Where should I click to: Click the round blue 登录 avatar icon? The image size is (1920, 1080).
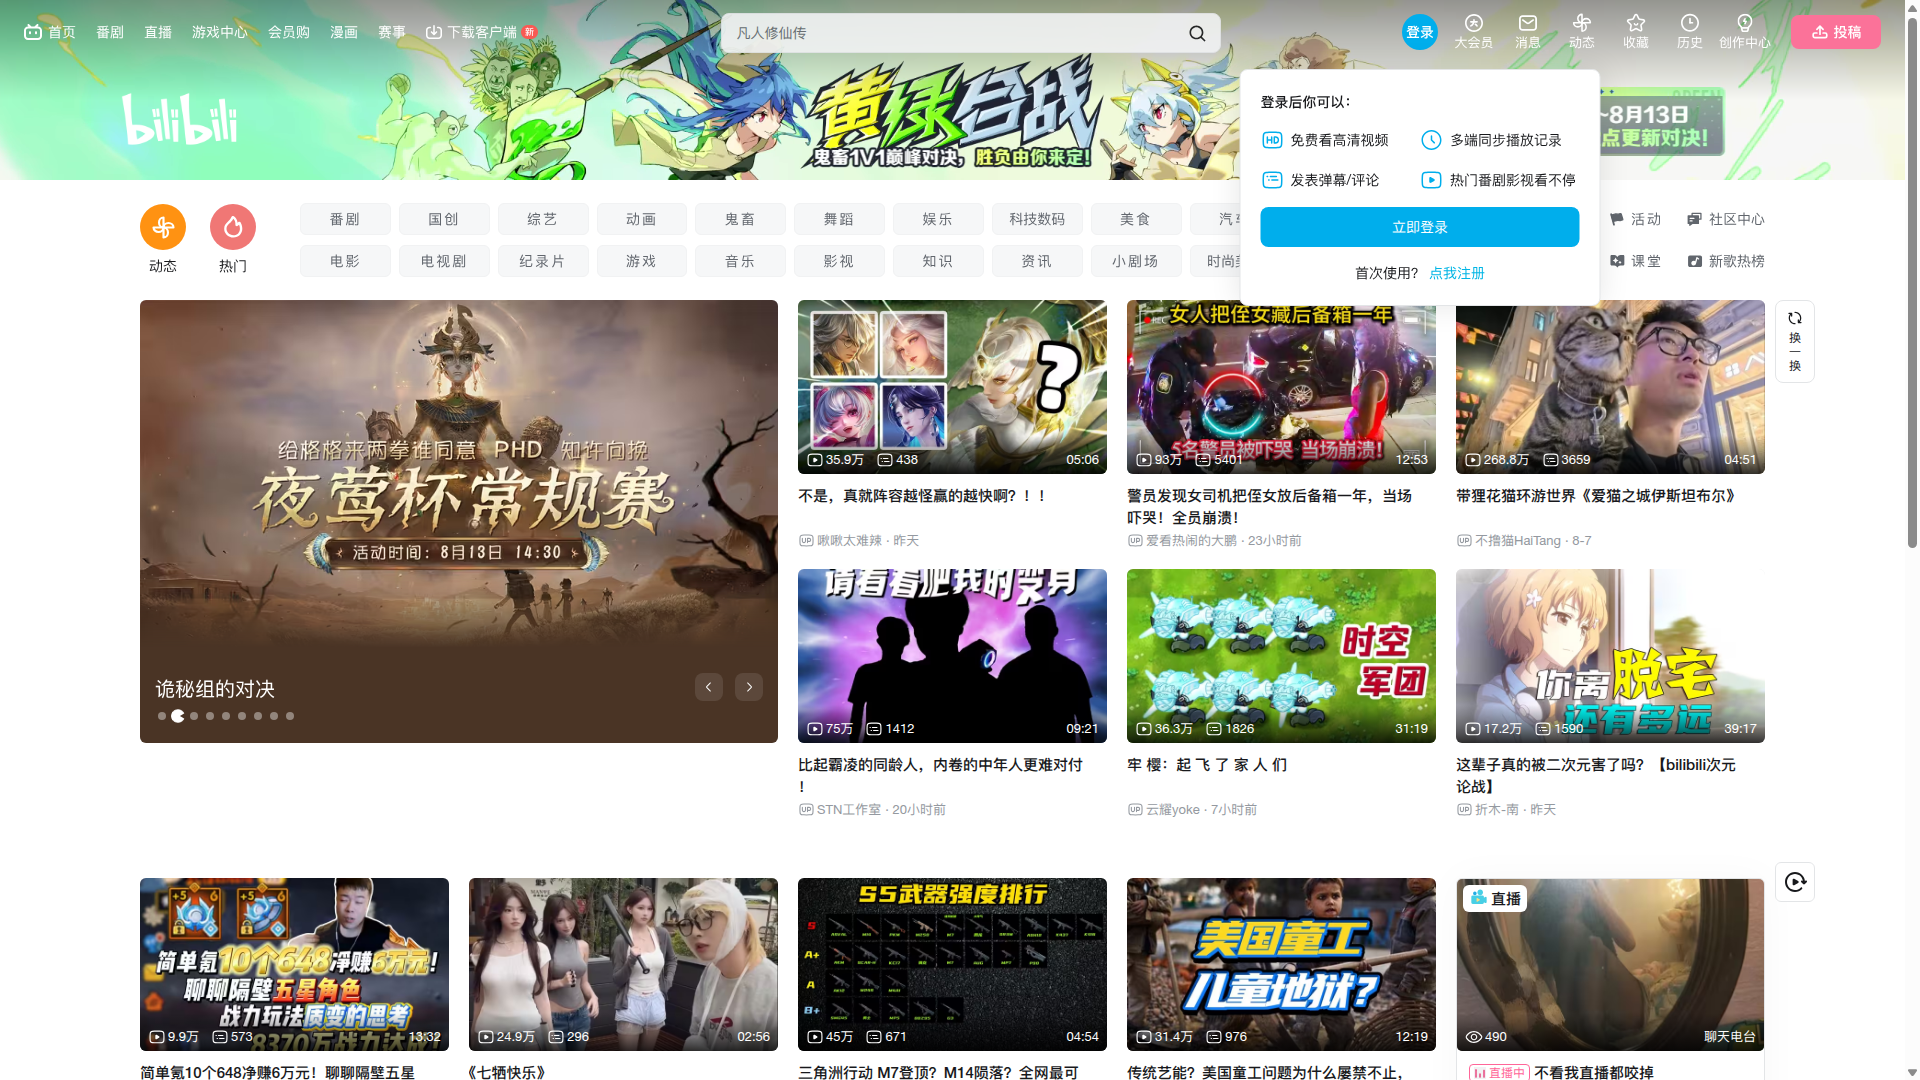[1419, 32]
